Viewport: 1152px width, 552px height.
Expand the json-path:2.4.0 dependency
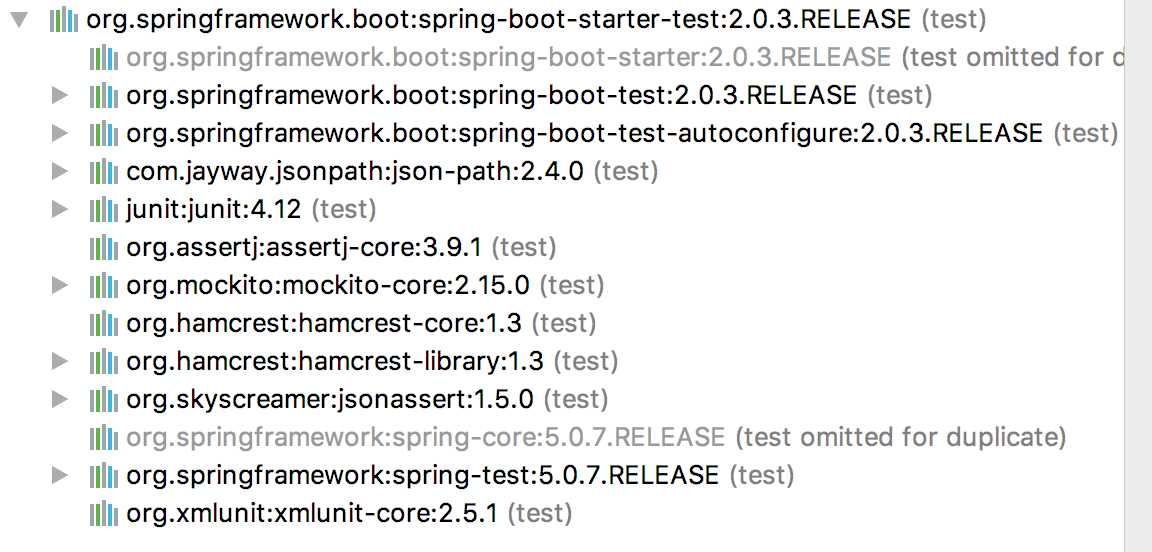click(60, 171)
